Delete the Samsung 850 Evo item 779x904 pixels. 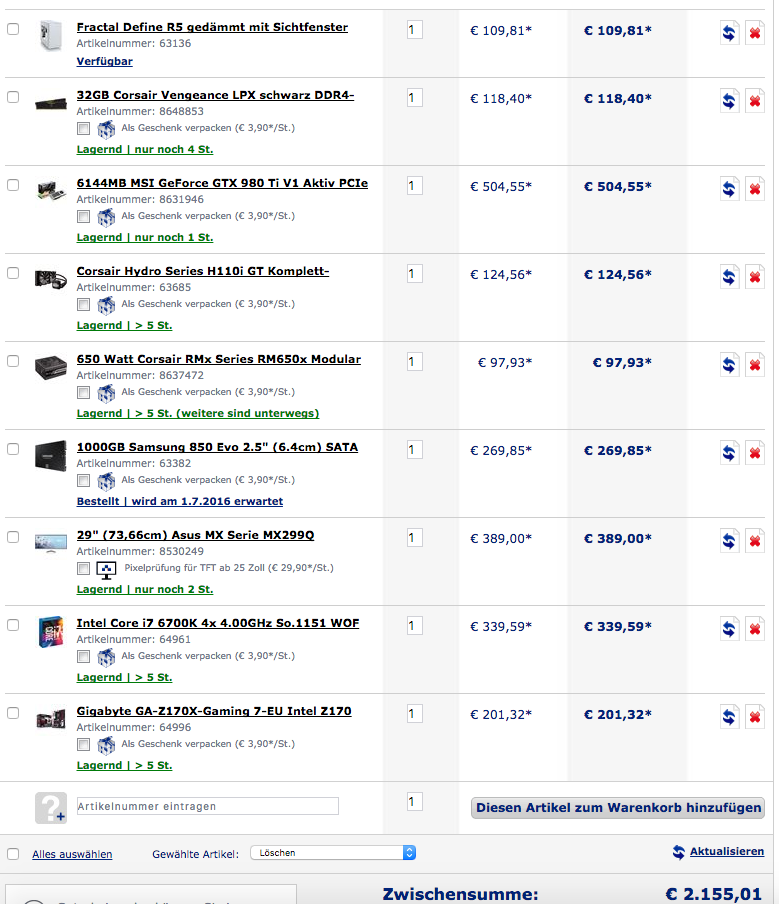[755, 453]
